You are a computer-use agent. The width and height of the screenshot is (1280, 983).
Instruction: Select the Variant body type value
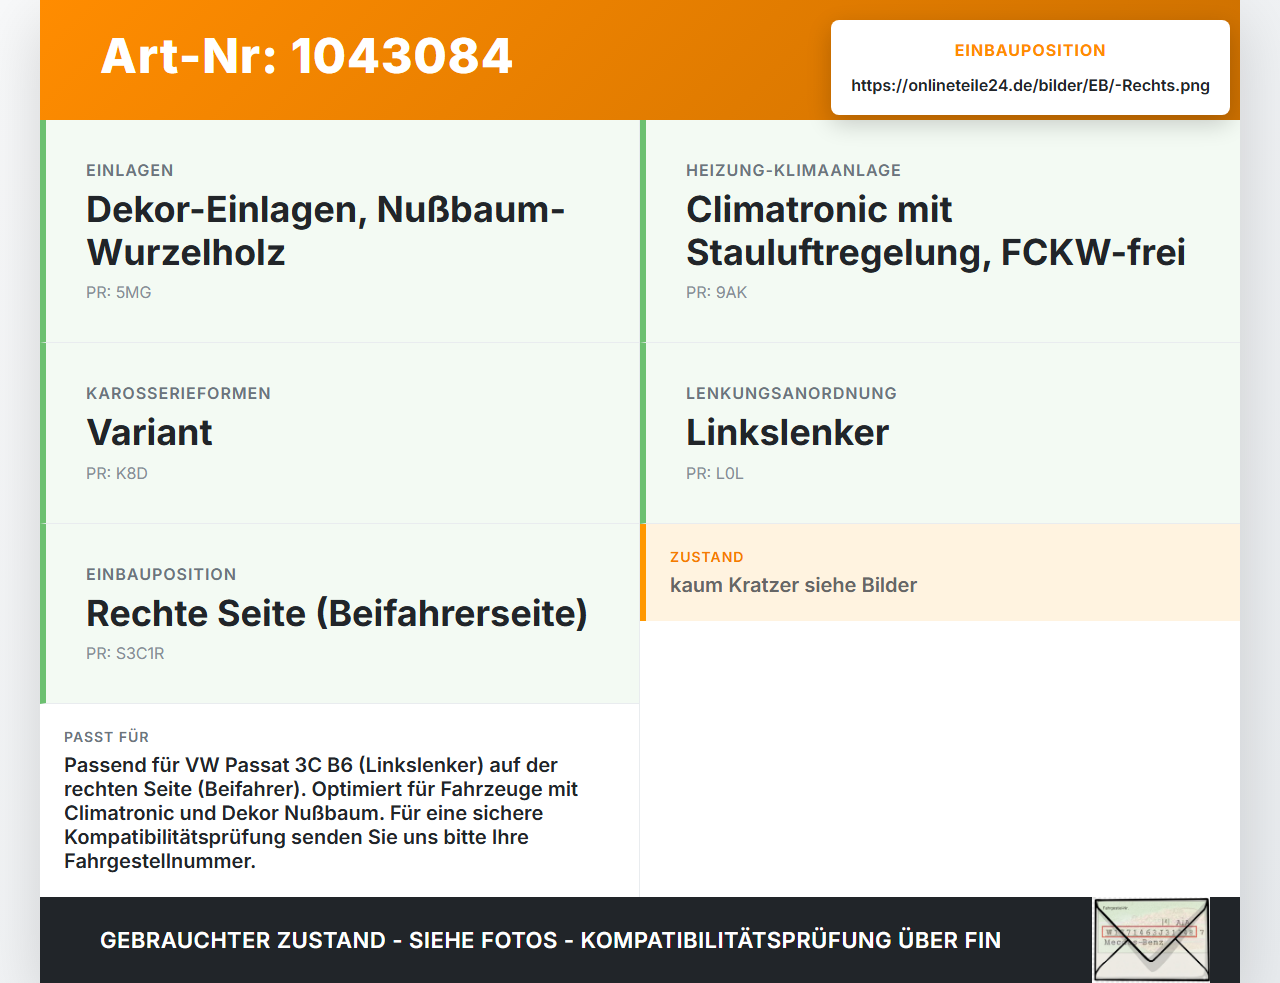pos(149,432)
